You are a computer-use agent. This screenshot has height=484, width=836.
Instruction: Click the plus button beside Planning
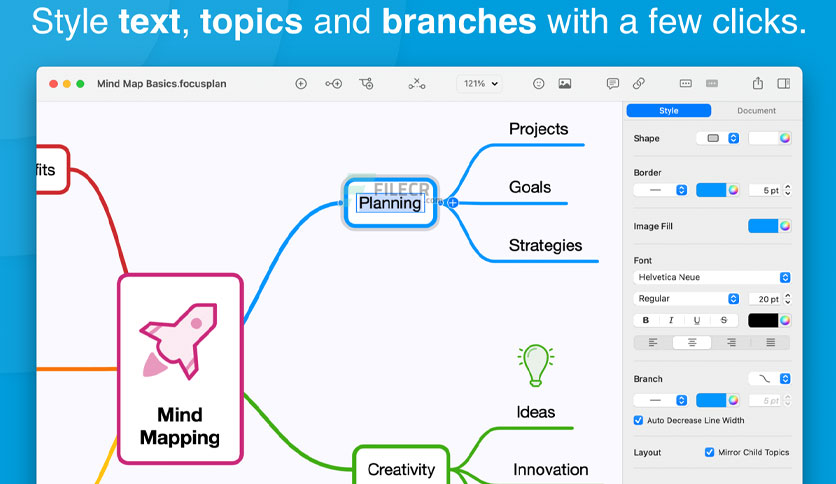[x=453, y=203]
